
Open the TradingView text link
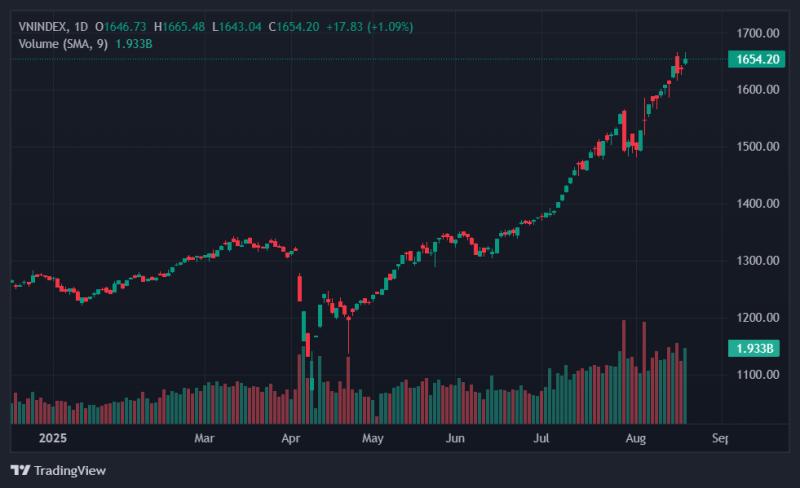point(70,471)
